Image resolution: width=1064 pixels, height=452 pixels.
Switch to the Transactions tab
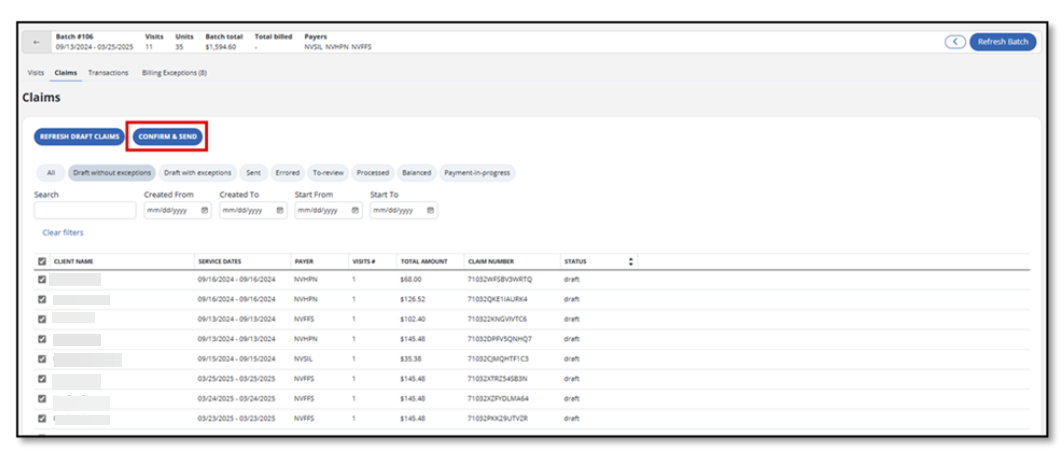(x=108, y=73)
